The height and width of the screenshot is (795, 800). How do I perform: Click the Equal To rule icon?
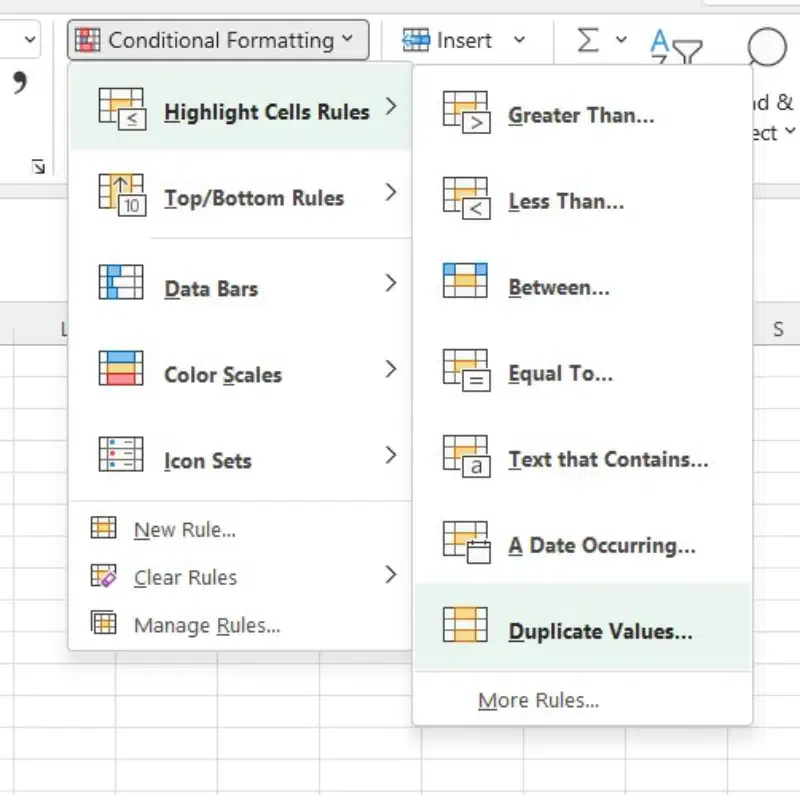point(465,371)
